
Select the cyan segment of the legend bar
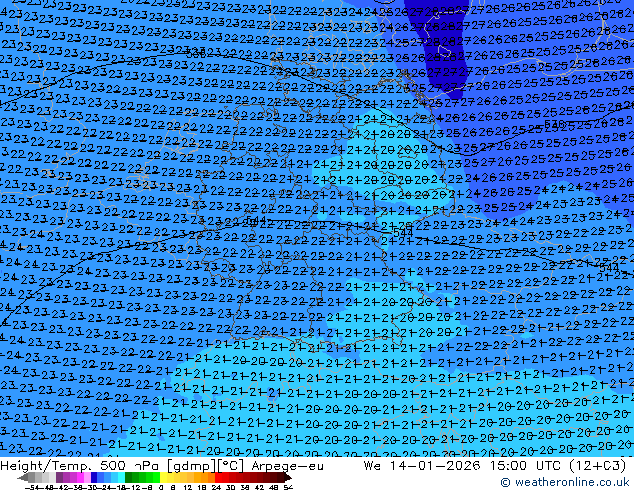pos(121,478)
